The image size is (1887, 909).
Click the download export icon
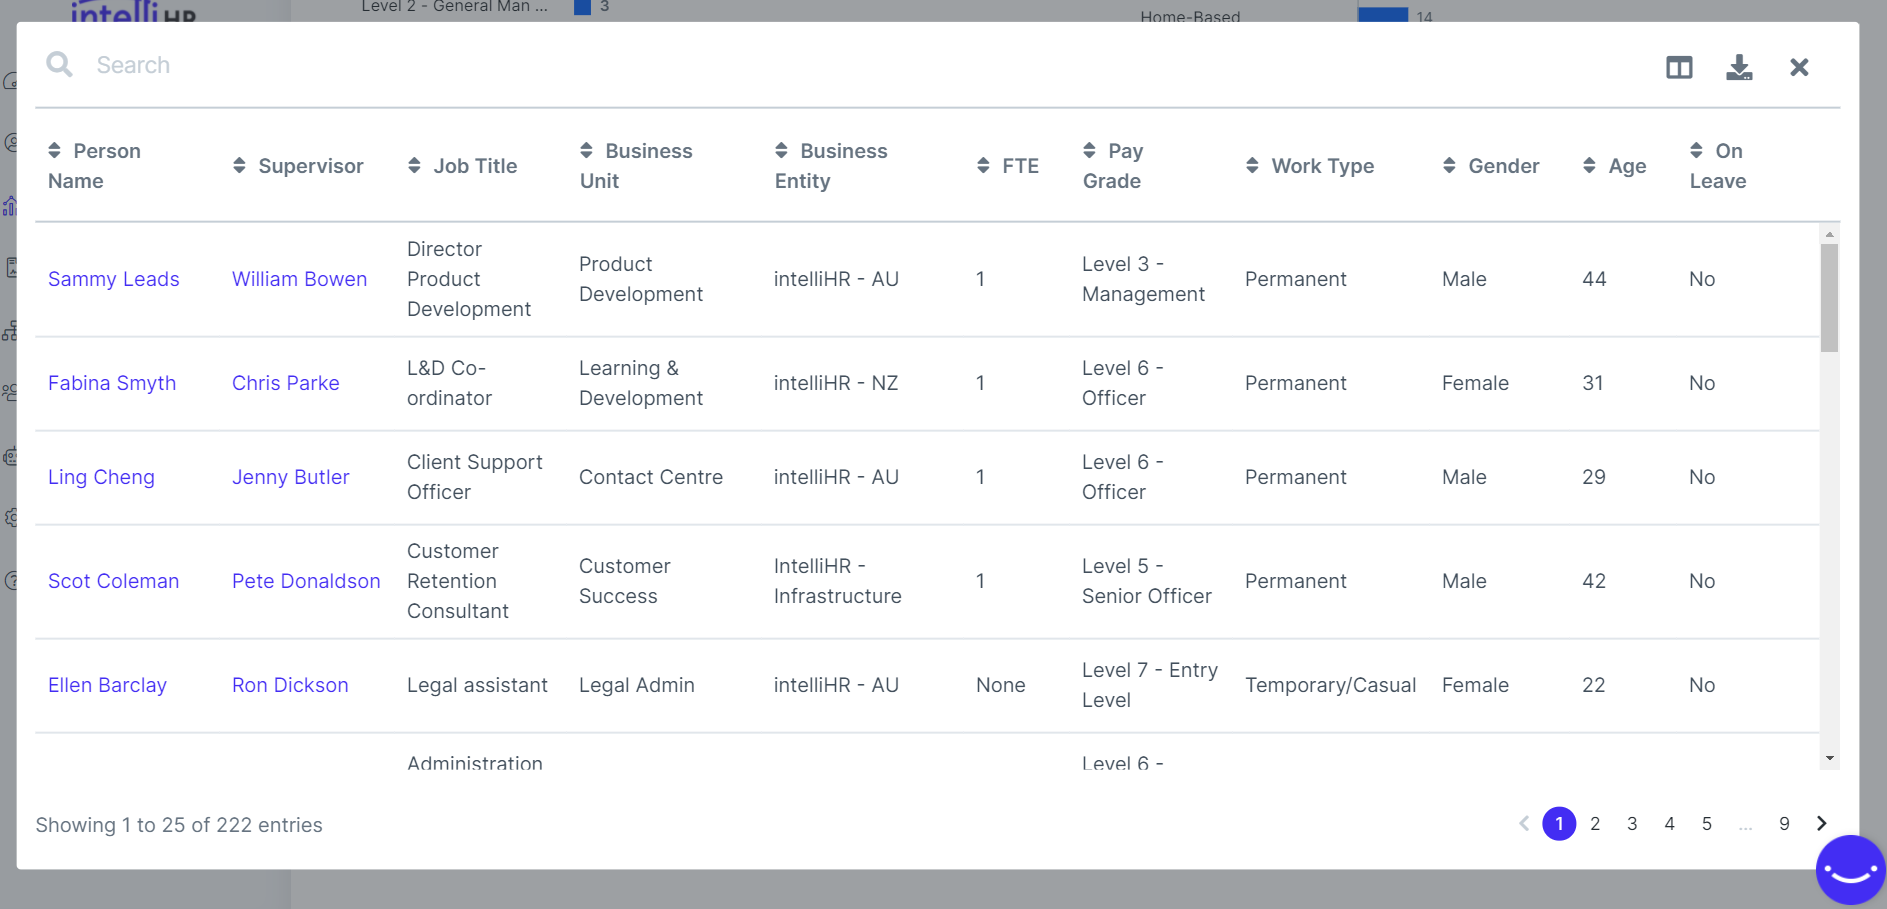point(1739,67)
